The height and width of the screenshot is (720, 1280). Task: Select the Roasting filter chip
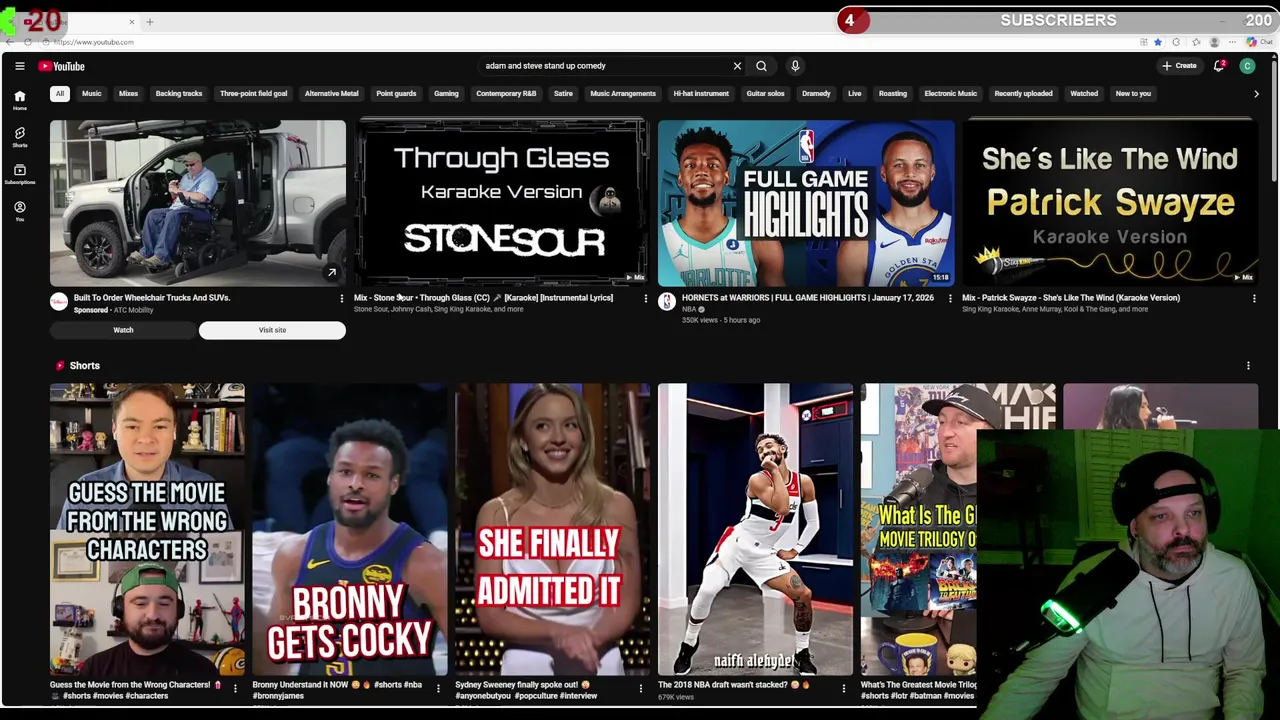pos(893,94)
